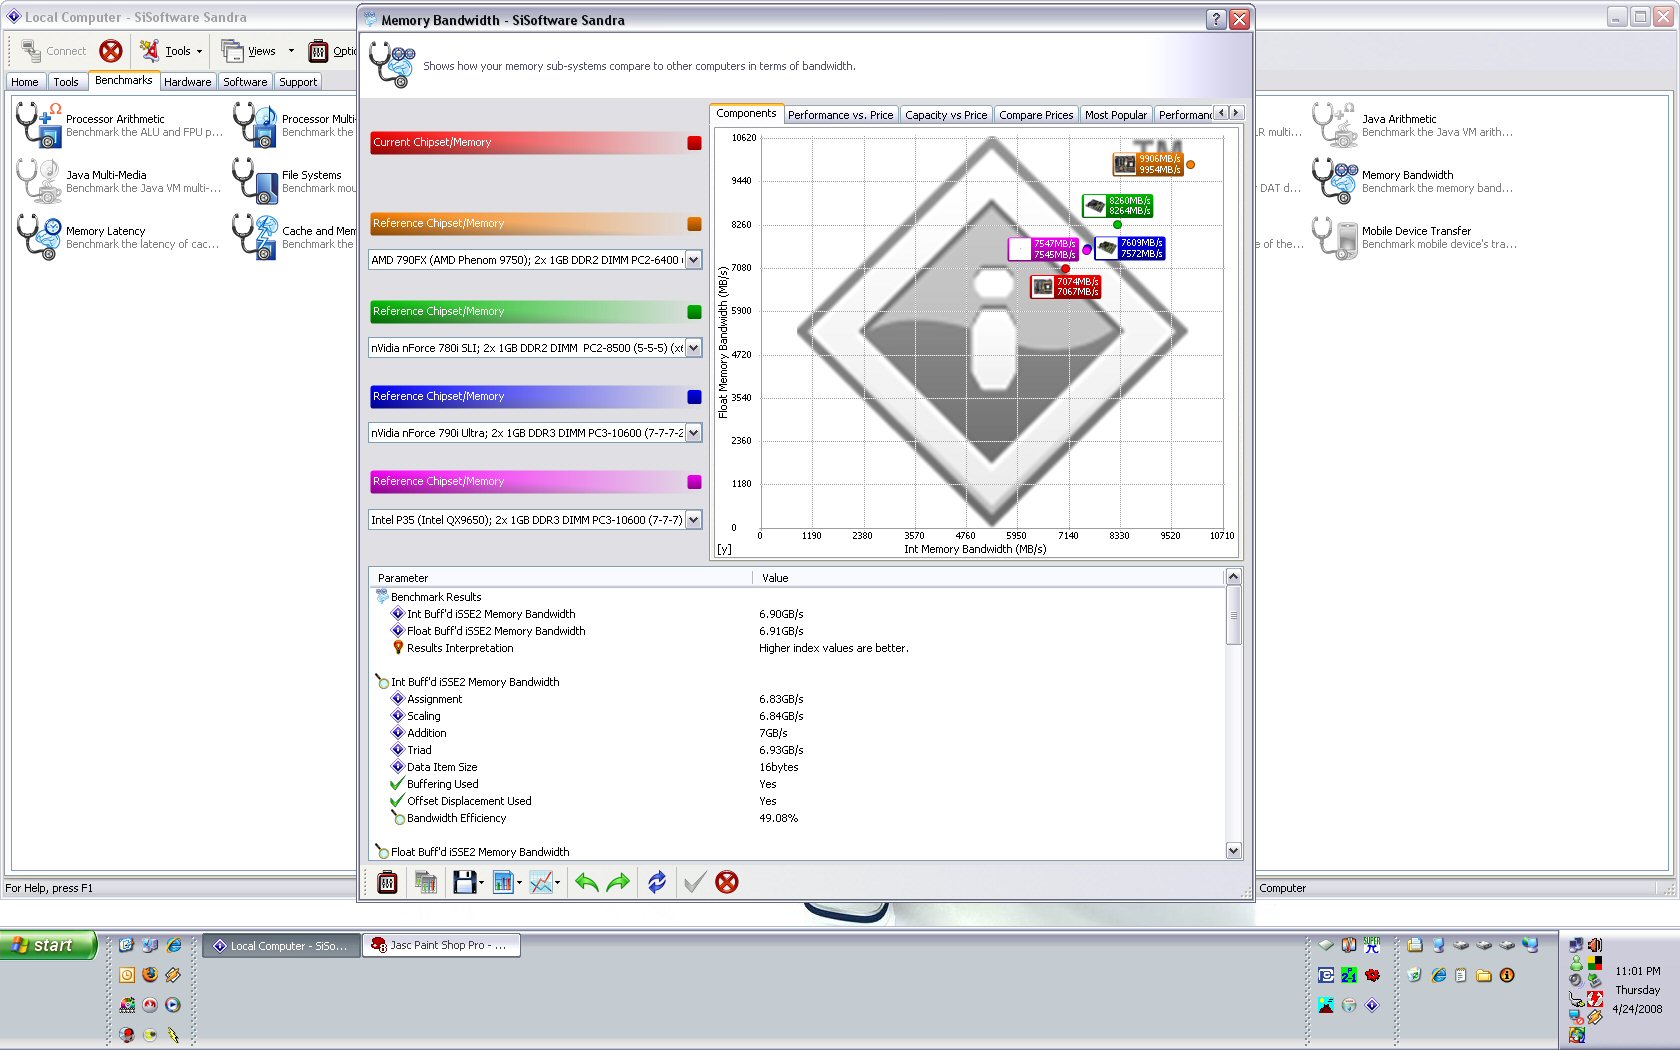Select the Triad result row

pos(798,750)
